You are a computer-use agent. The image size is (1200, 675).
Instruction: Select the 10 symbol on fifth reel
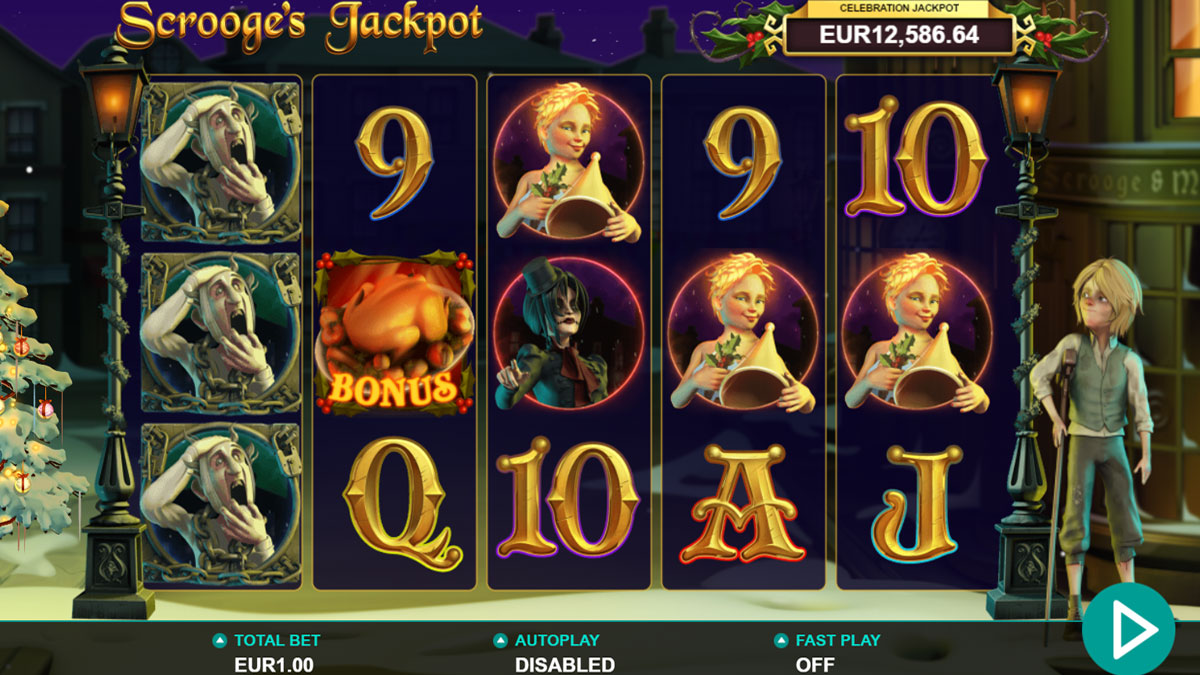point(916,158)
